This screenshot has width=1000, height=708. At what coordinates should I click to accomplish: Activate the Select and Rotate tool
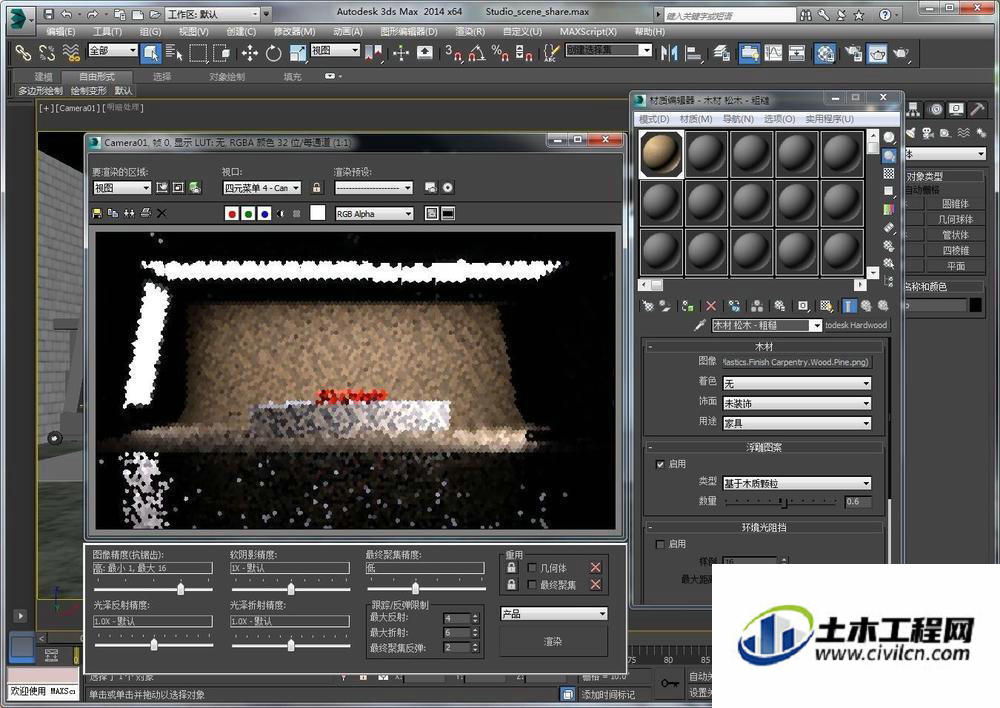click(274, 52)
